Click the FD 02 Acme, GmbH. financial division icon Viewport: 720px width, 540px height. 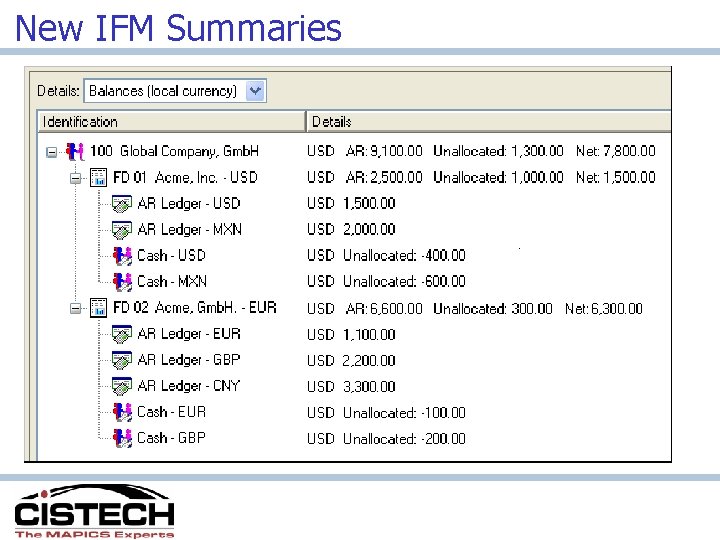pyautogui.click(x=98, y=308)
